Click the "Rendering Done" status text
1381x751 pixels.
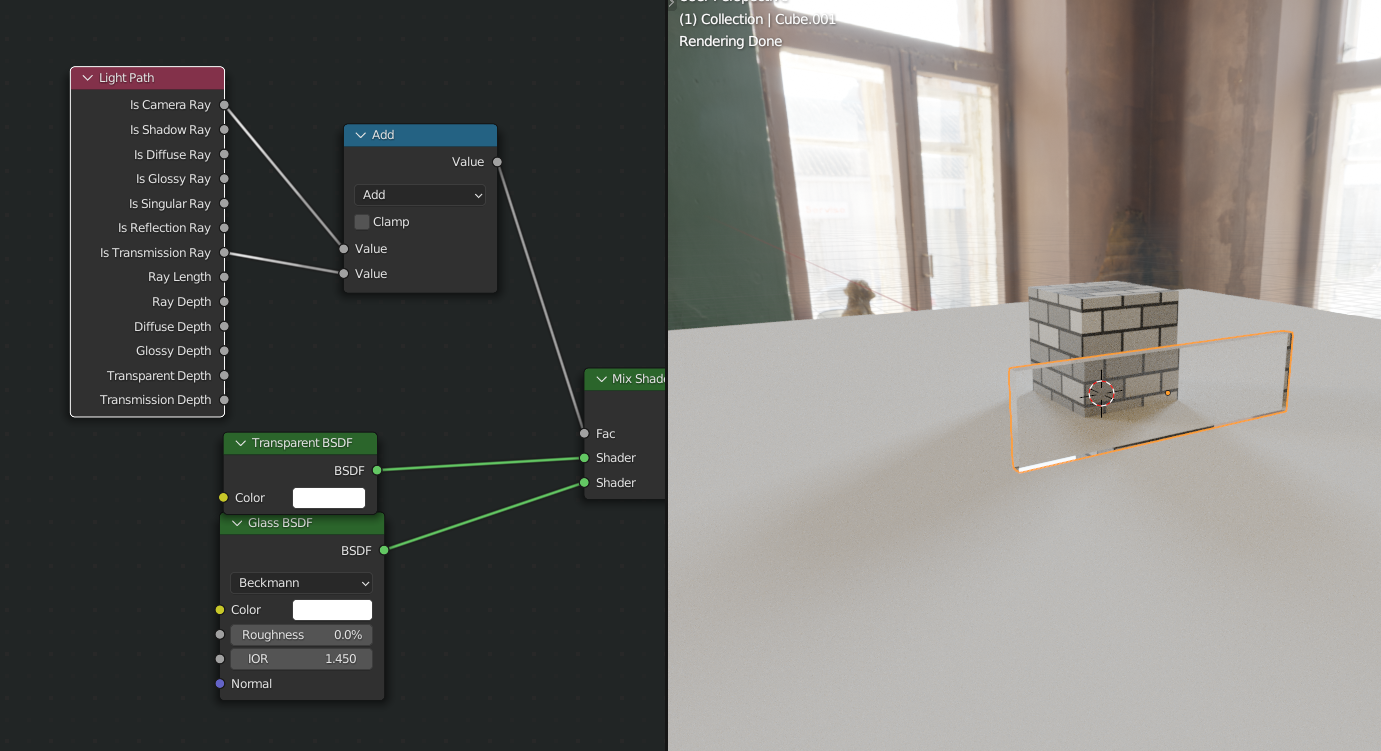730,41
